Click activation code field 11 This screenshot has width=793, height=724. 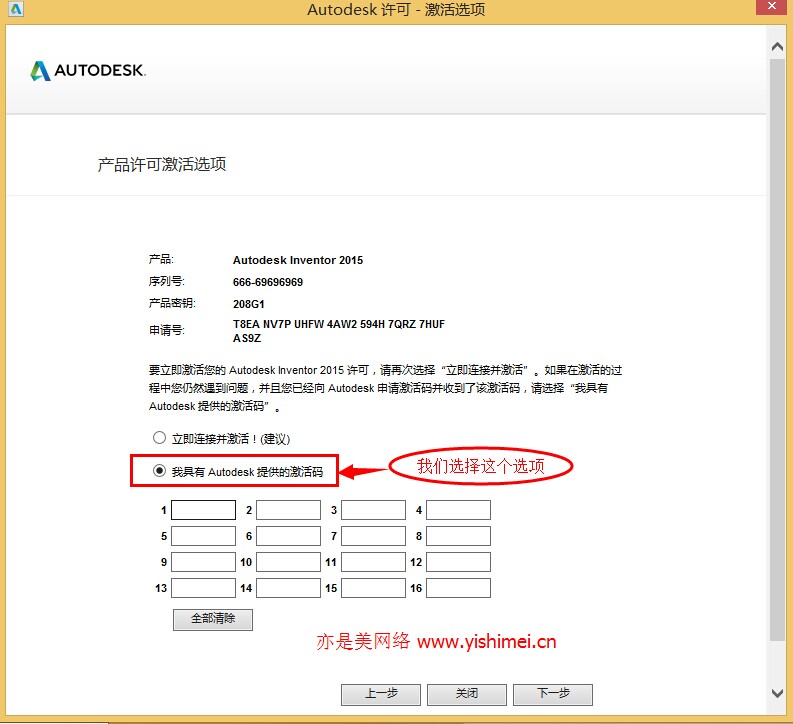tap(373, 562)
